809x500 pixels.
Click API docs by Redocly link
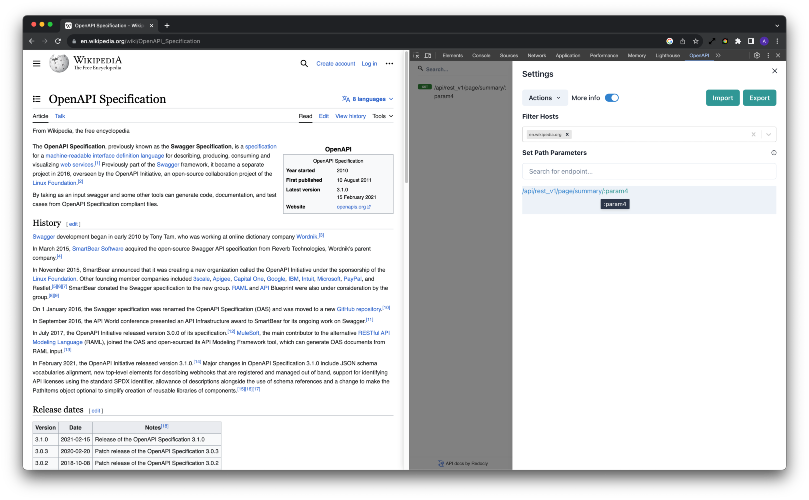click(463, 463)
